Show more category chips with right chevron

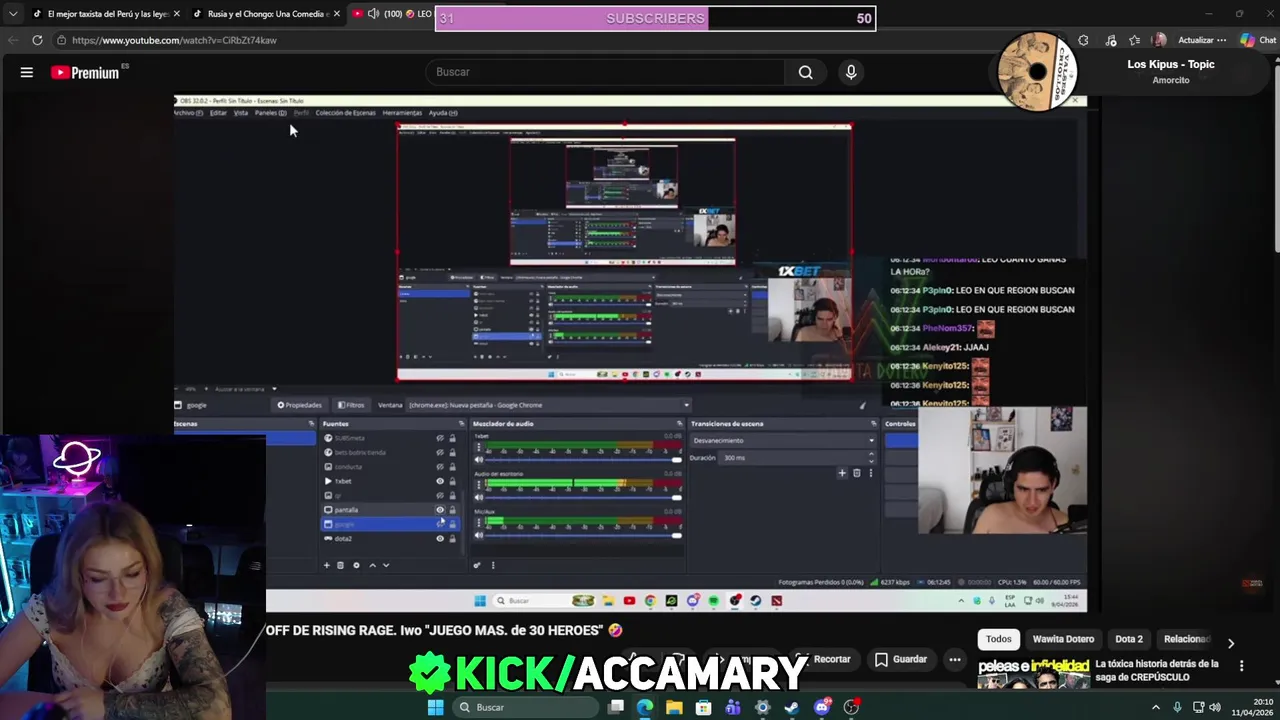click(1231, 643)
